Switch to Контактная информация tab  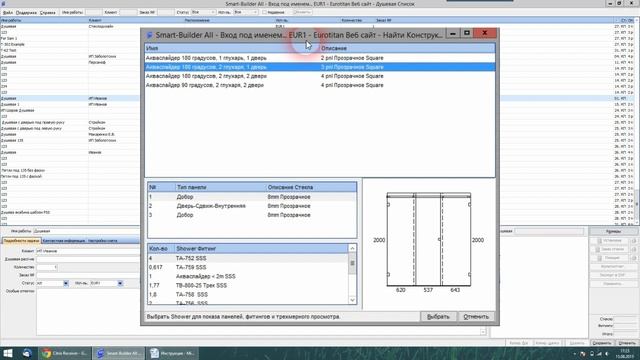(64, 241)
